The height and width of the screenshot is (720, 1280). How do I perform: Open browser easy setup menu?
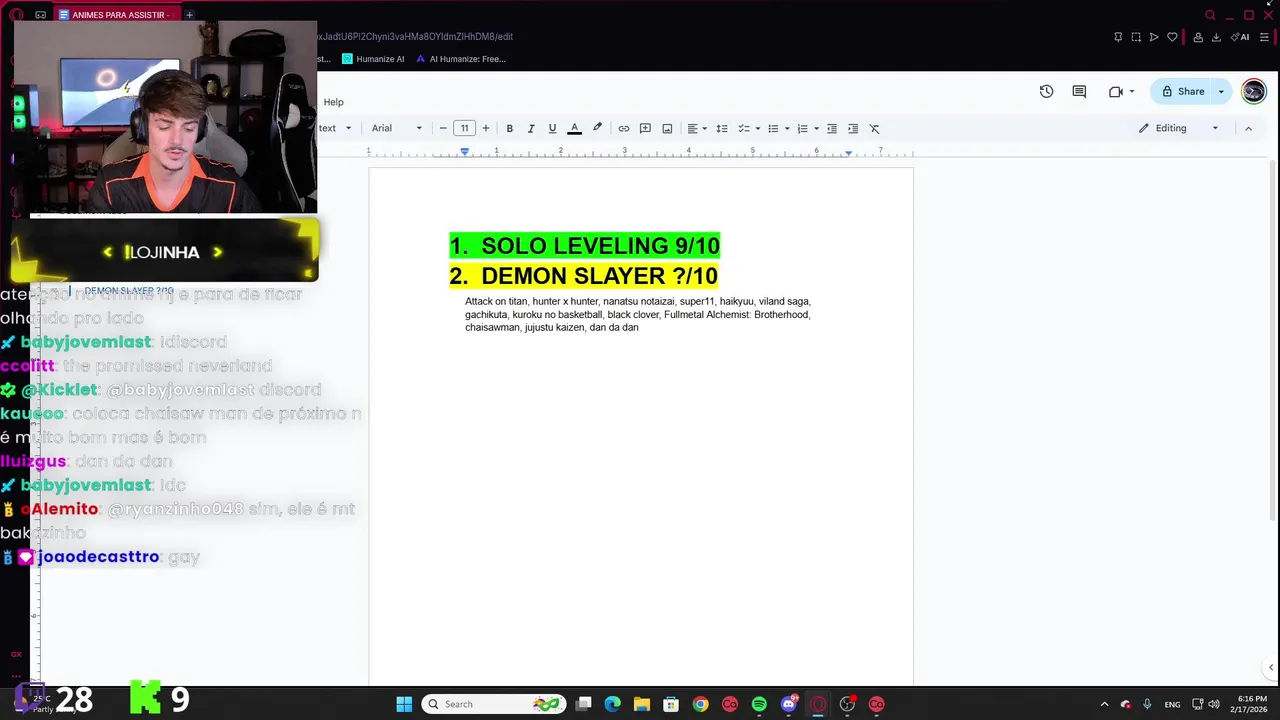[x=1264, y=37]
